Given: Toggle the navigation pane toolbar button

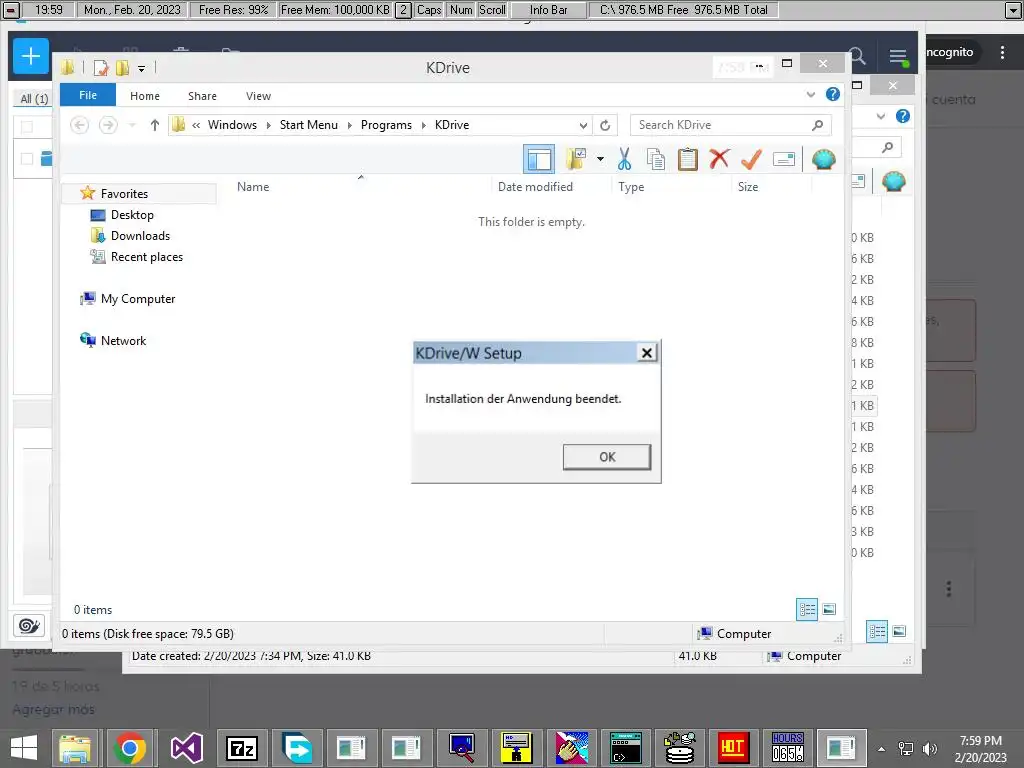Looking at the screenshot, I should click(539, 159).
